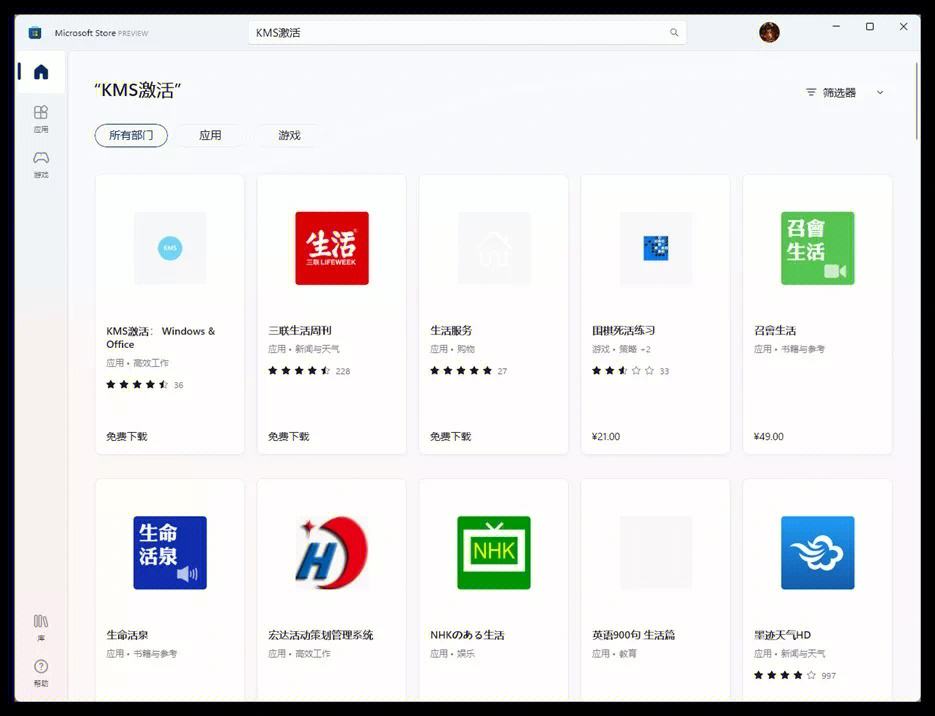Click the 围棋死活练习 board icon
The image size is (935, 716).
point(656,248)
